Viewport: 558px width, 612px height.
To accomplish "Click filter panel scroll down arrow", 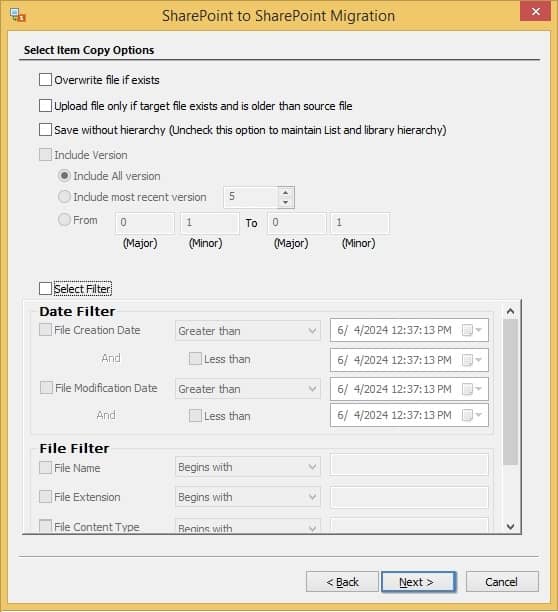I will pyautogui.click(x=510, y=527).
